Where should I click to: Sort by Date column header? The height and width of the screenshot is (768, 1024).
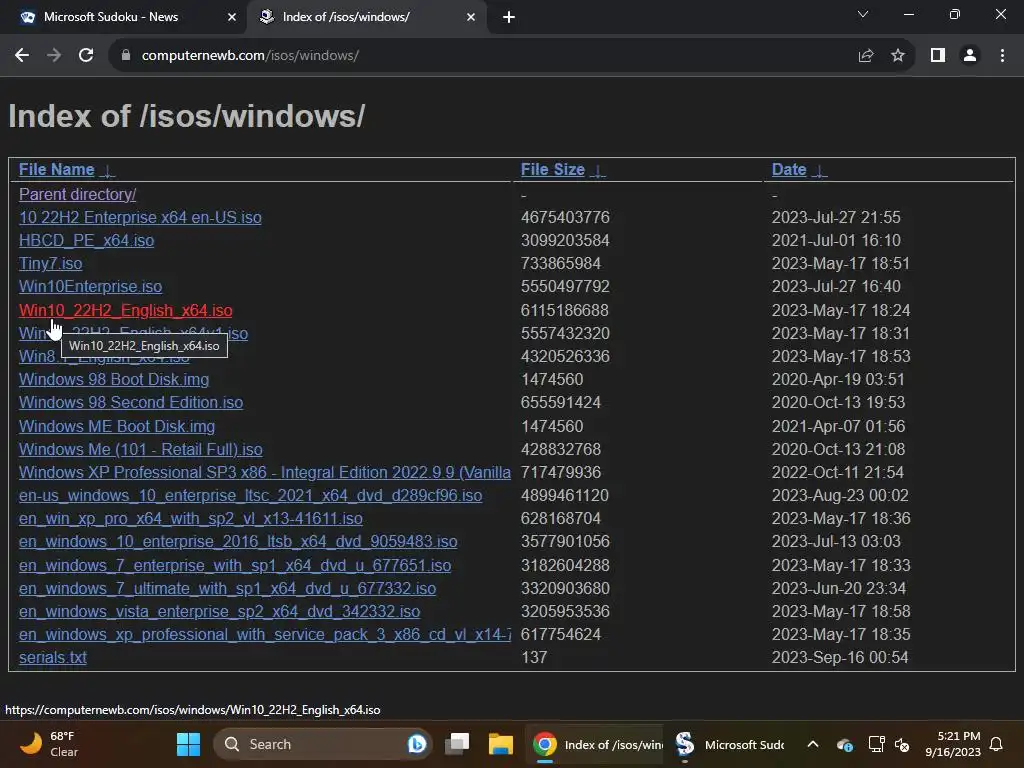coord(789,170)
